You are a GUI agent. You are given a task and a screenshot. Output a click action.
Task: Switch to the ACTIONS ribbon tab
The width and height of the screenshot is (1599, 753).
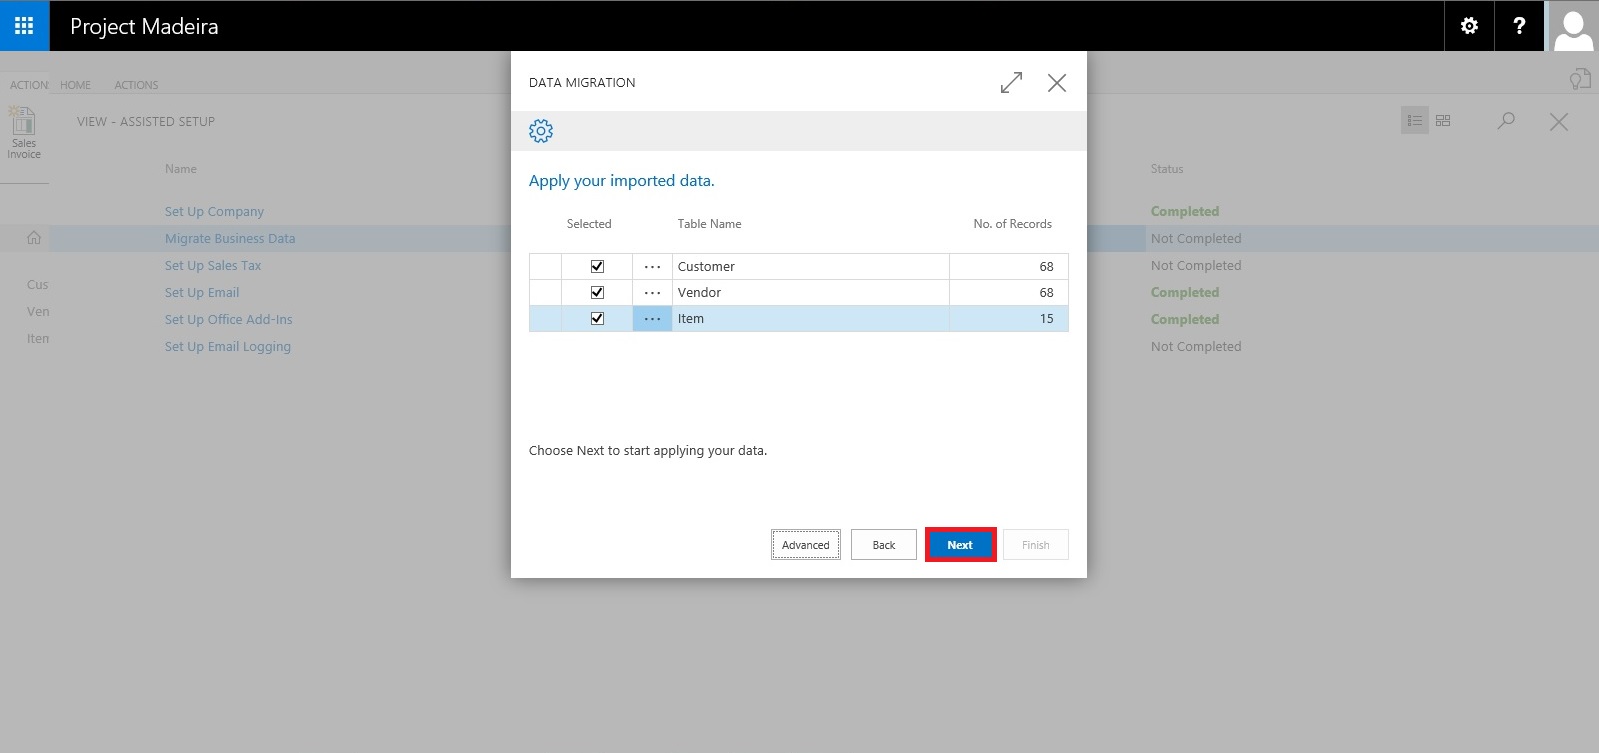tap(136, 85)
